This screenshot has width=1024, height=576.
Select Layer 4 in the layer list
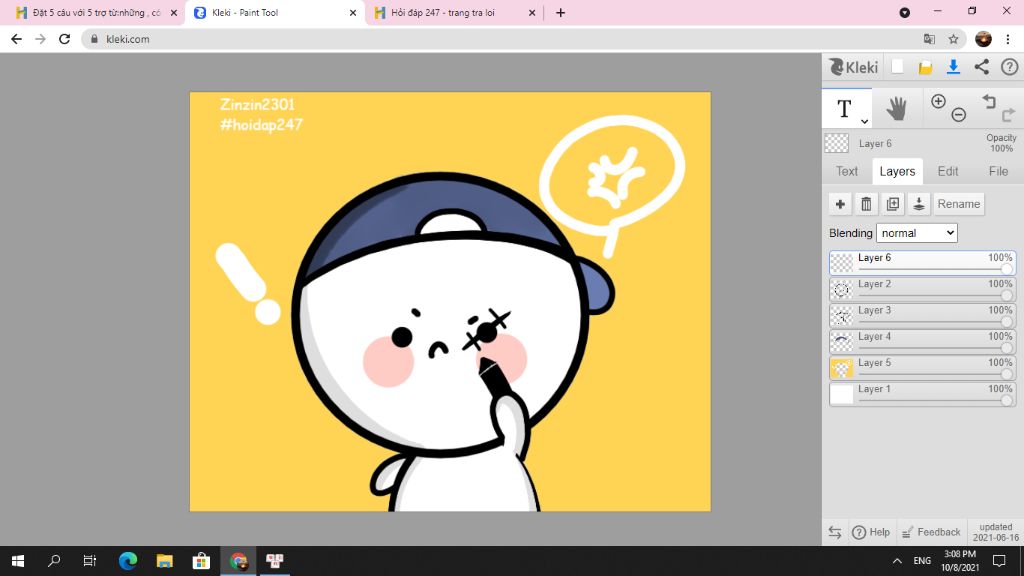tap(922, 341)
